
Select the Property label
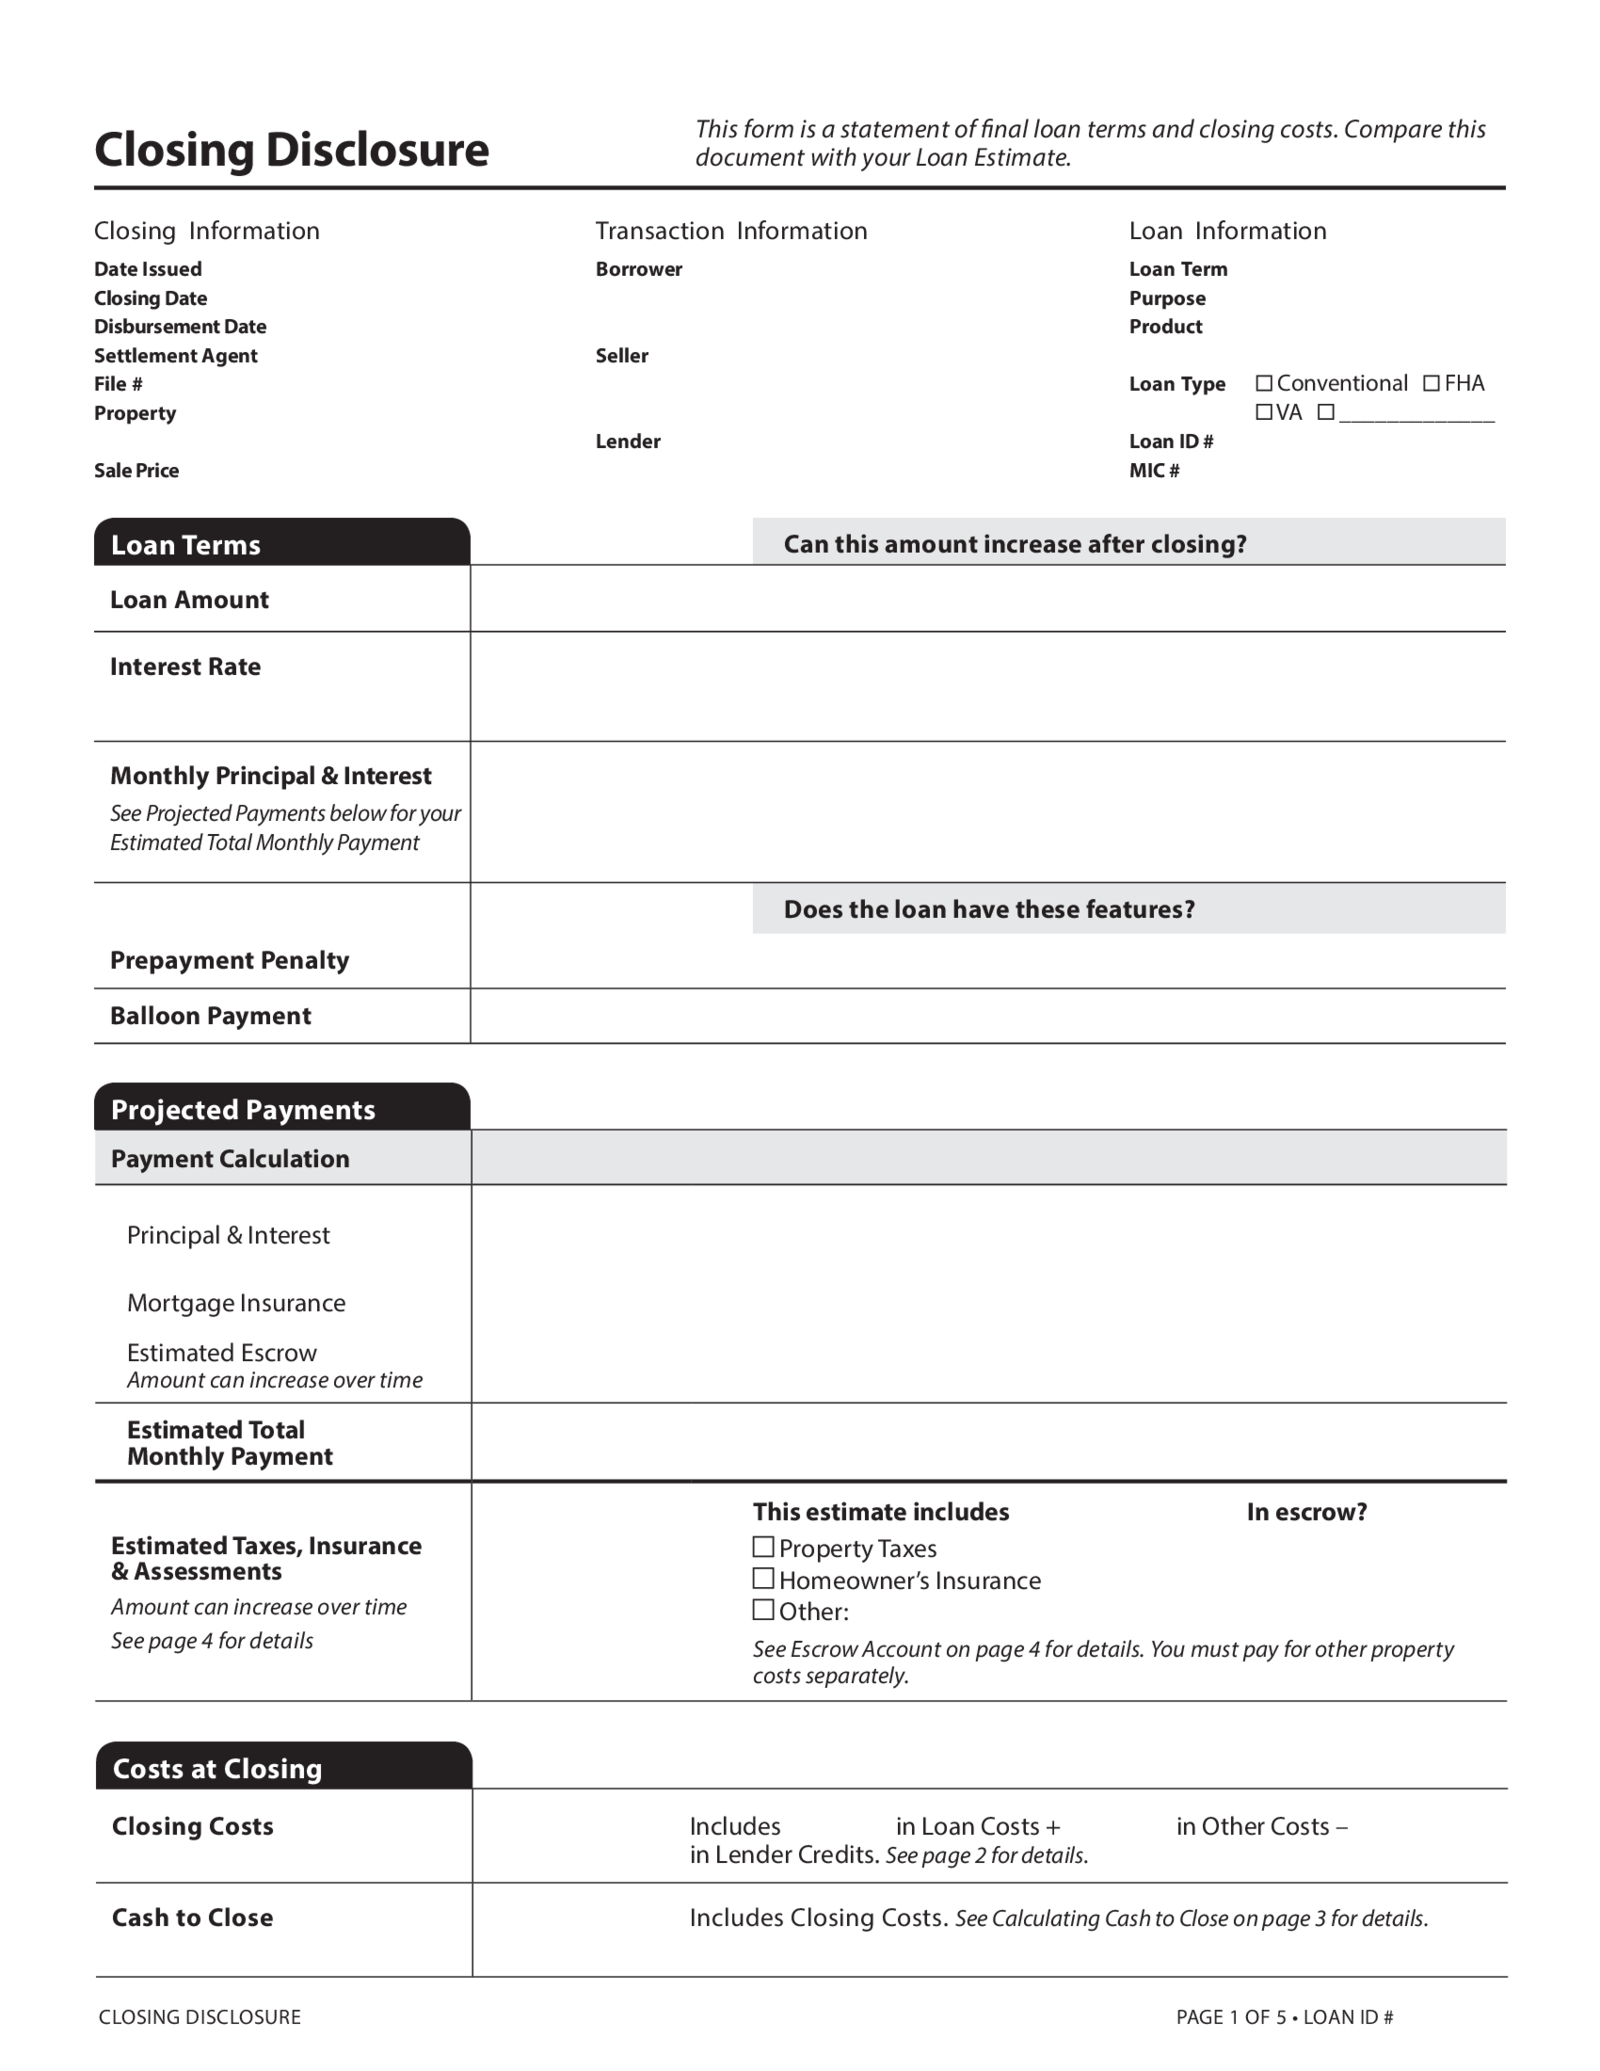point(135,413)
